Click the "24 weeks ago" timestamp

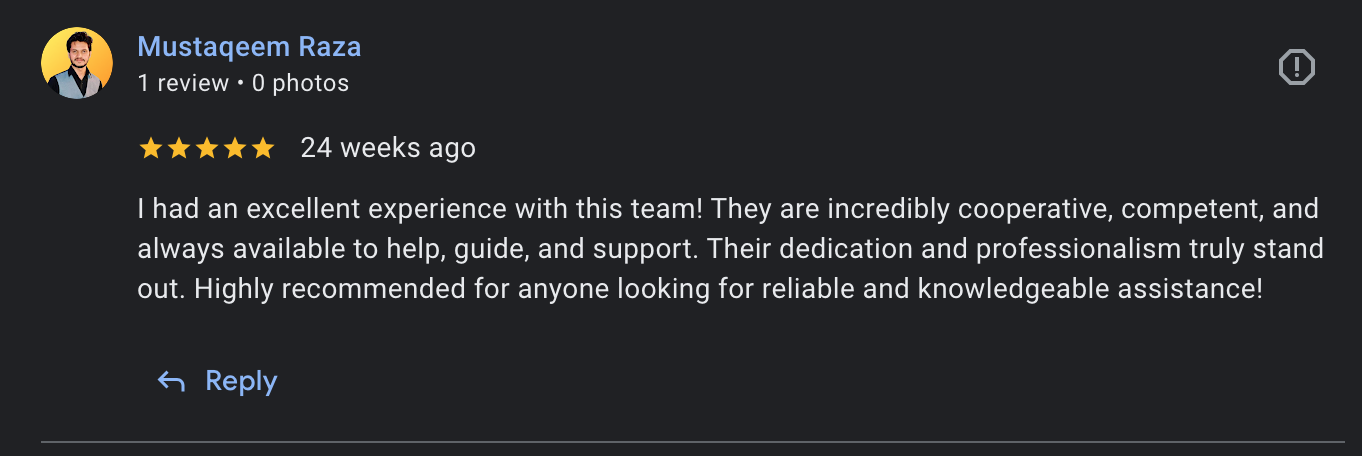(x=388, y=148)
